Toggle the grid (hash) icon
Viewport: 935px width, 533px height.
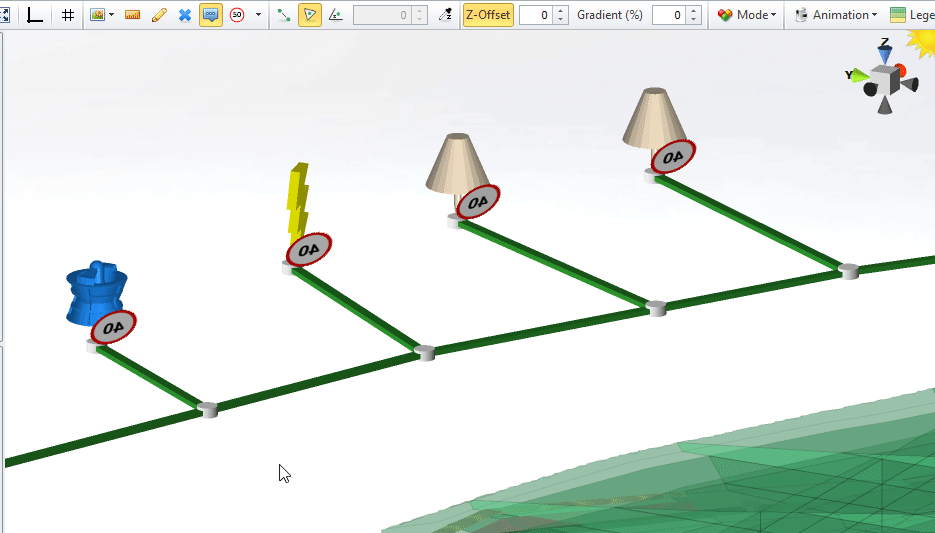coord(68,15)
